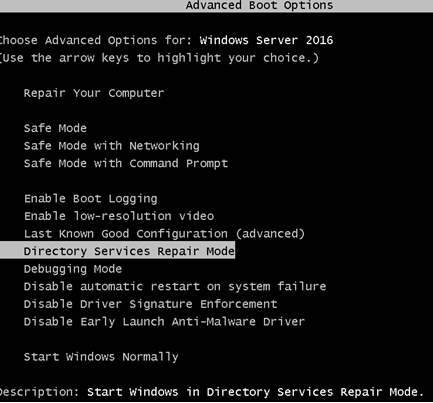Screen dimensions: 433x403
Task: Choose Safe Mode boot entry
Action: [55, 128]
